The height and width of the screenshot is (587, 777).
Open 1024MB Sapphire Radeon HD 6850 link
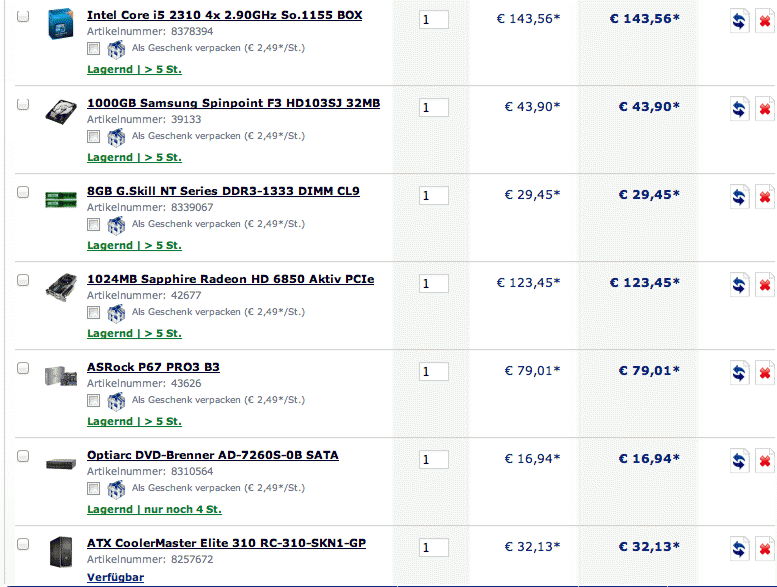click(x=230, y=279)
